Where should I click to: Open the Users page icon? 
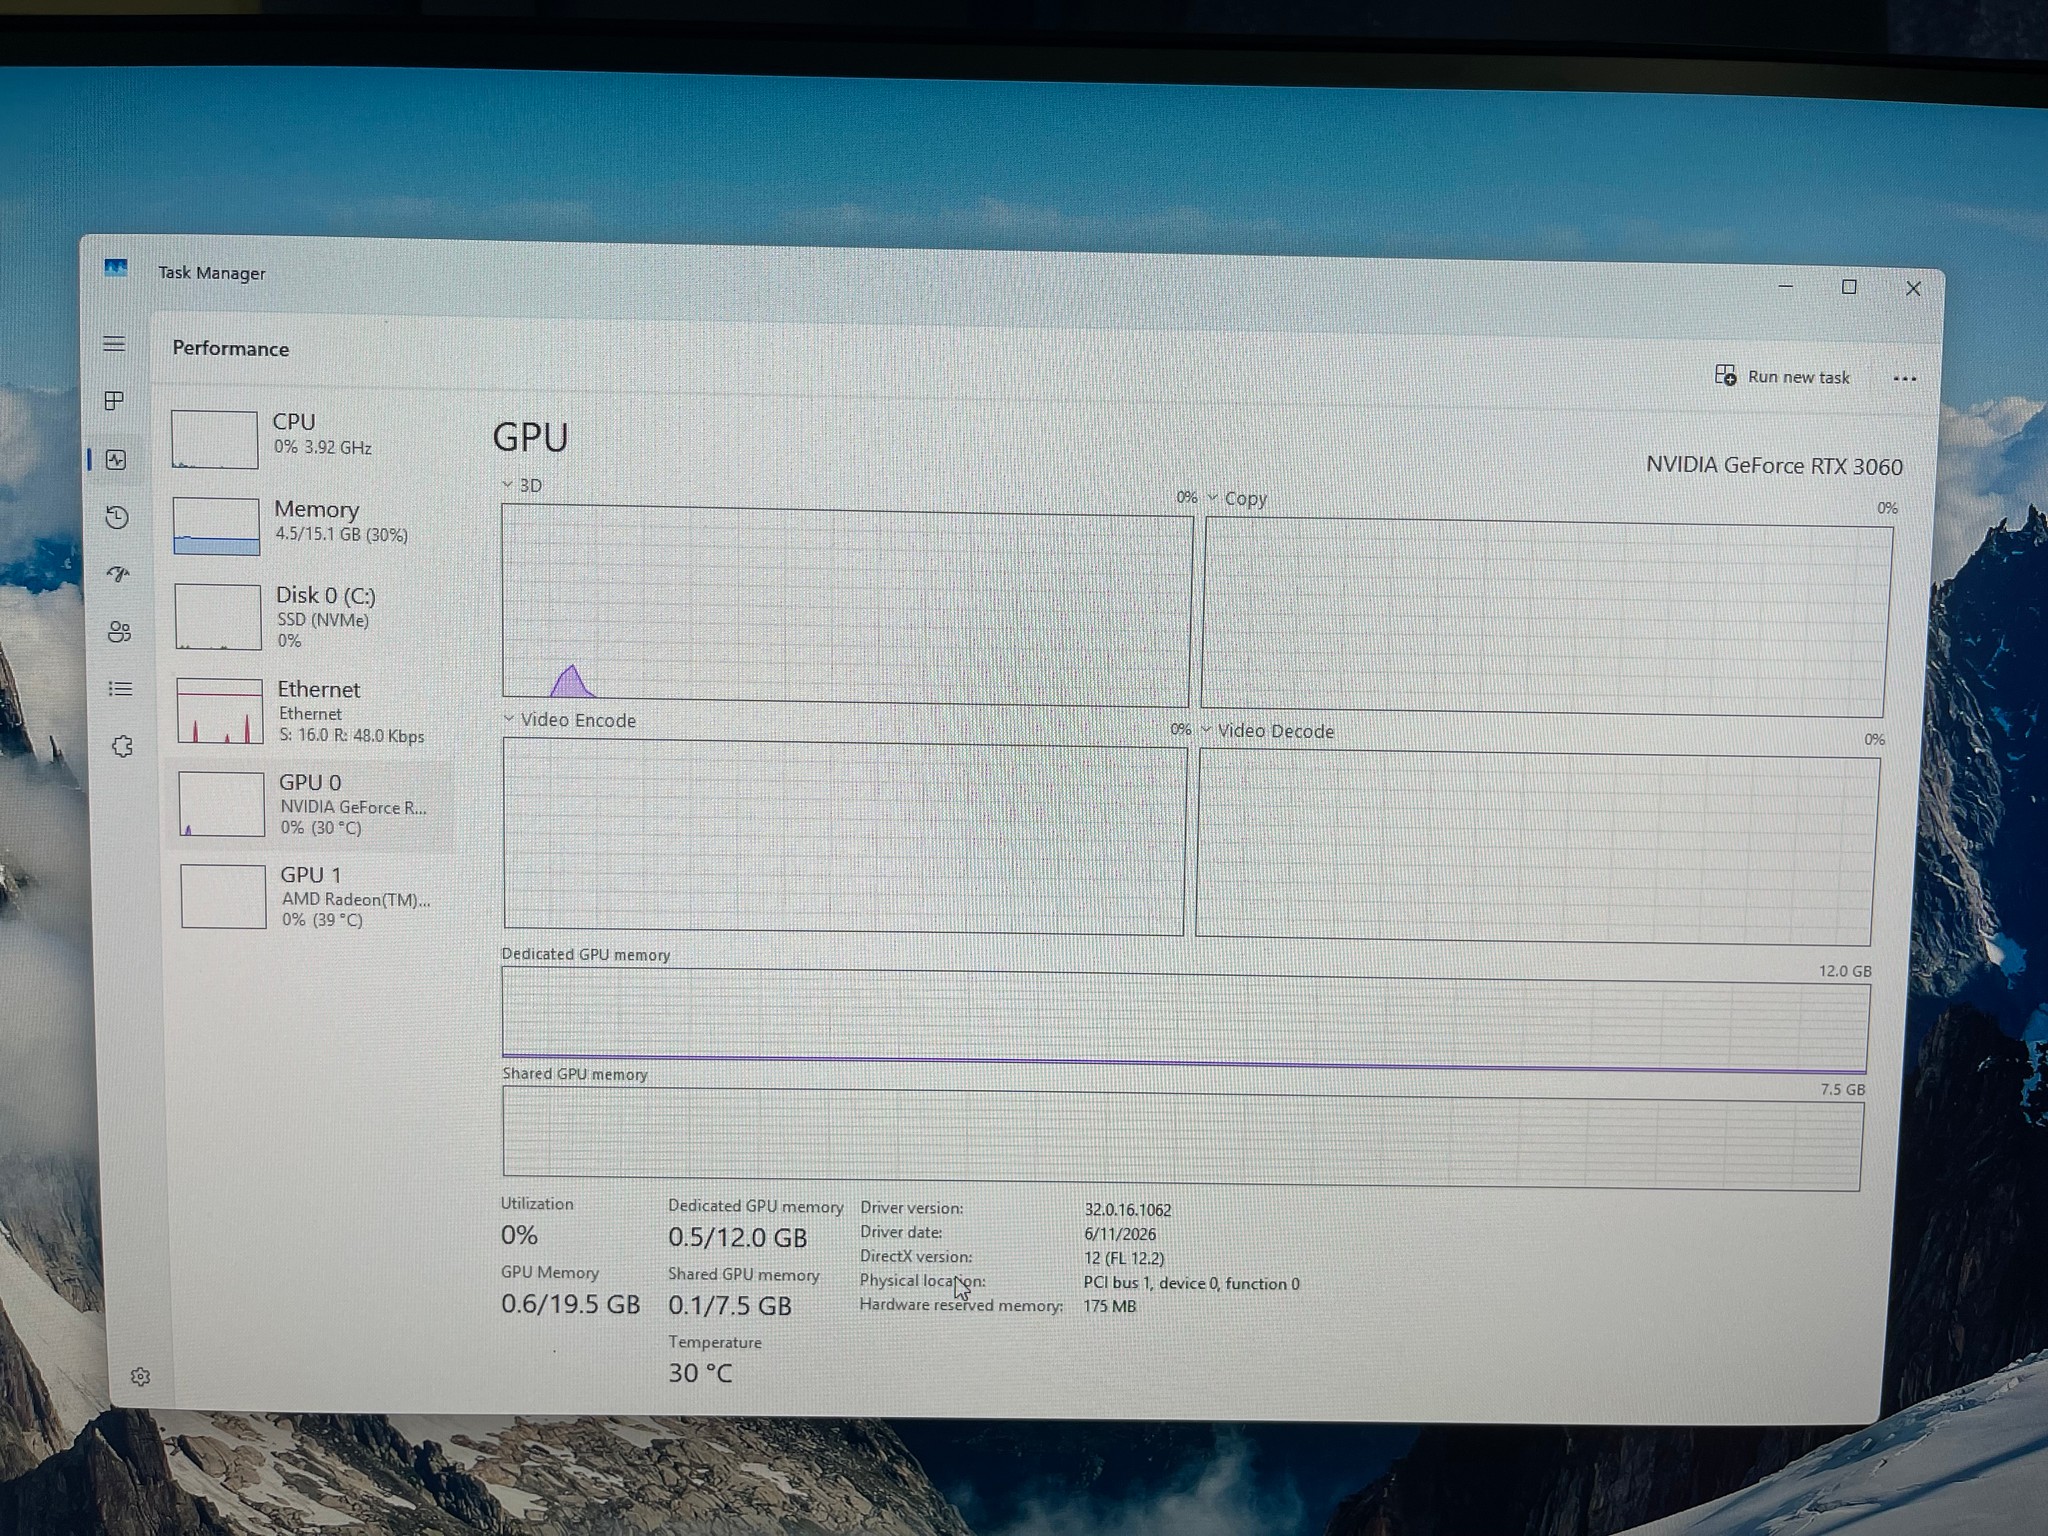pyautogui.click(x=119, y=632)
